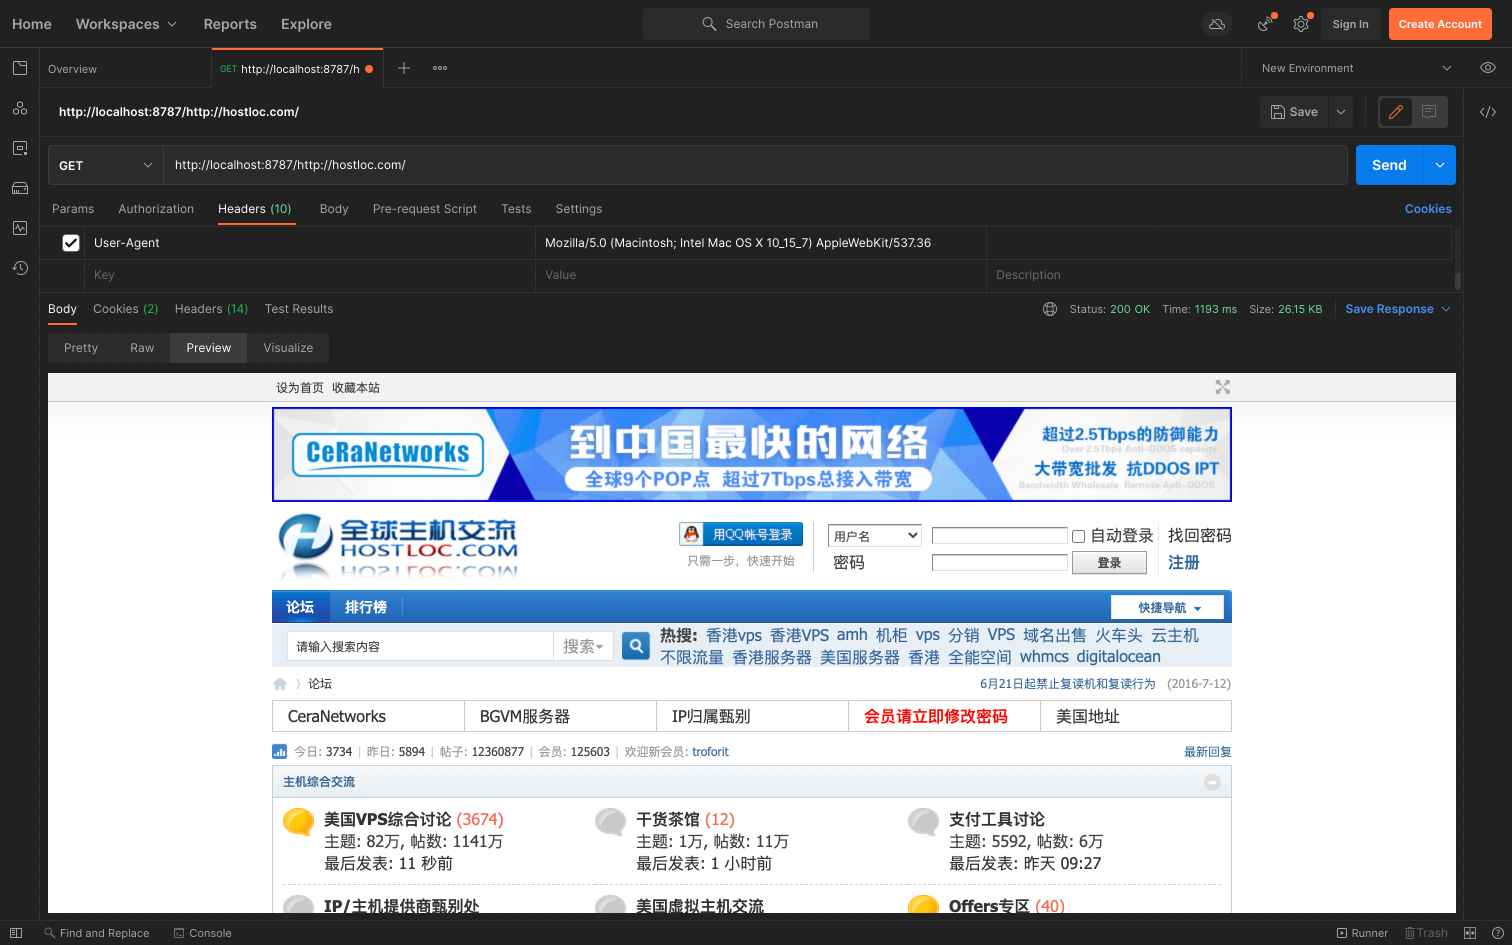Switch to the Authorization tab
This screenshot has height=945, width=1512.
pos(156,209)
